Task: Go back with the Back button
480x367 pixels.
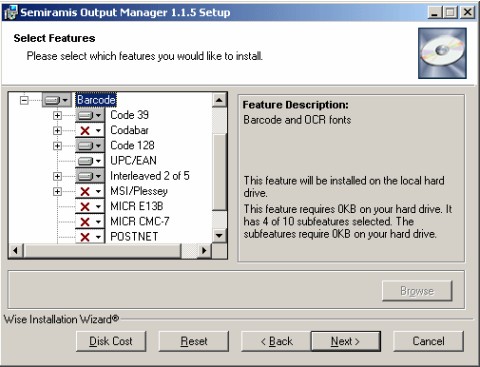Action: click(276, 341)
